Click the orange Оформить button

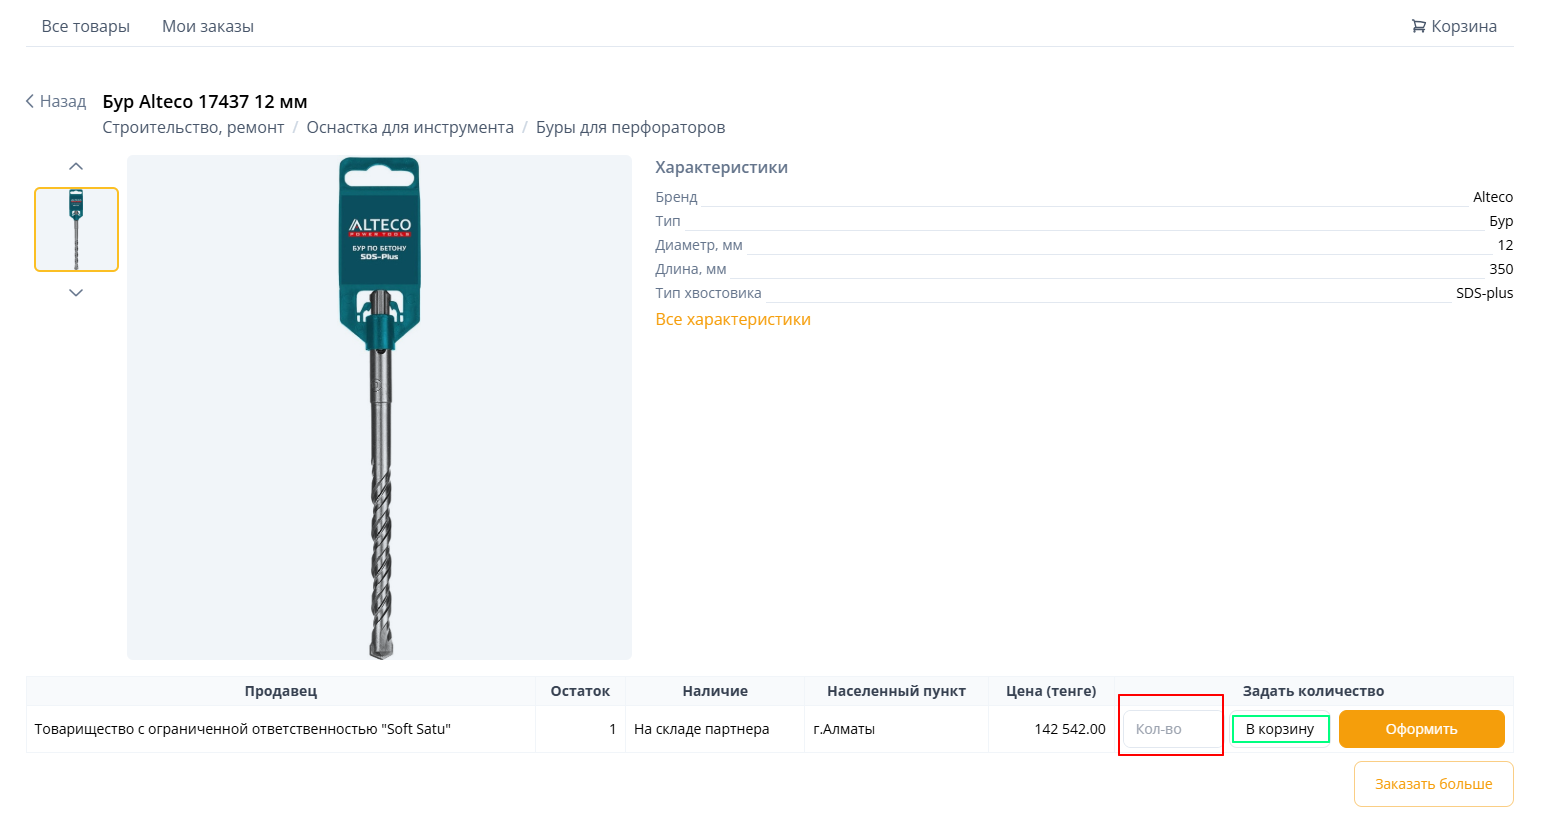(x=1422, y=729)
